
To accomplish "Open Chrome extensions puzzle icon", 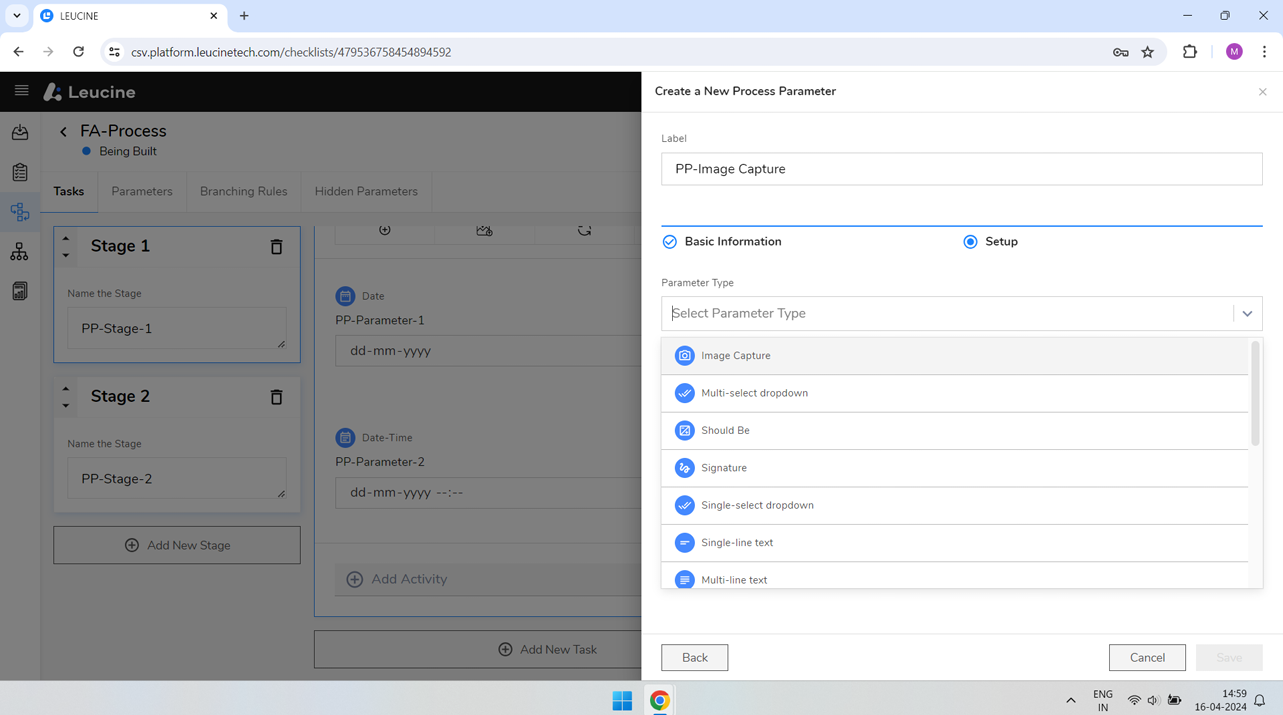I will 1189,52.
